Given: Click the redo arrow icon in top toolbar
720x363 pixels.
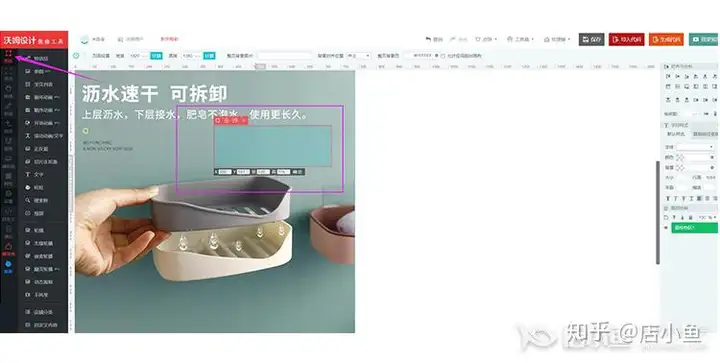Looking at the screenshot, I should click(453, 39).
